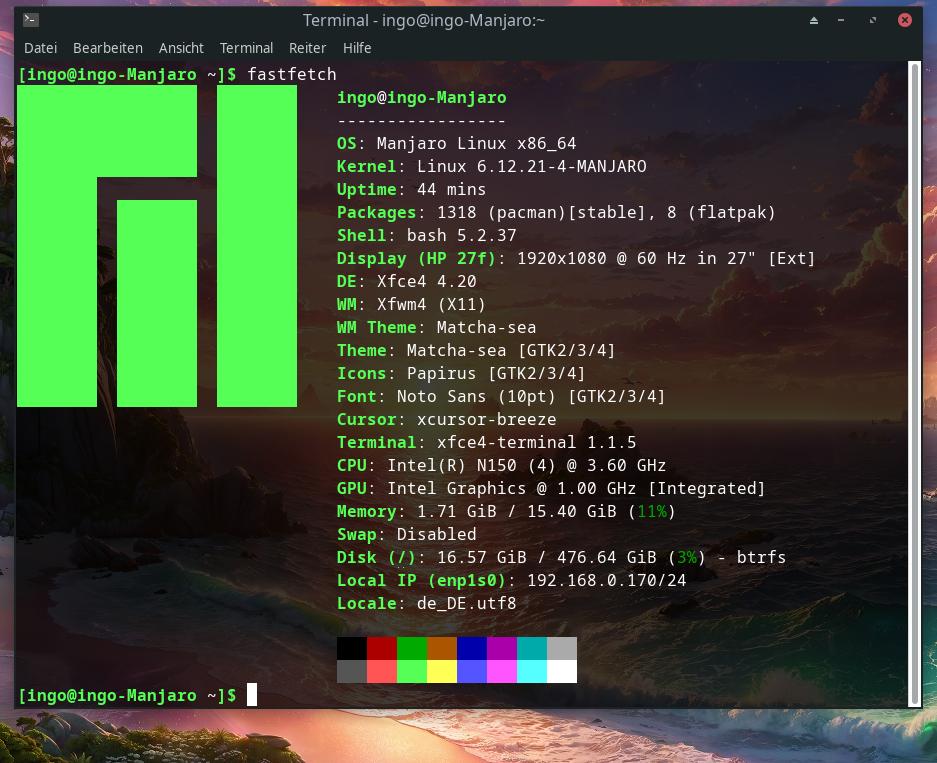
Task: Click the Local IP address 192.168.0.170/24
Action: click(x=606, y=580)
